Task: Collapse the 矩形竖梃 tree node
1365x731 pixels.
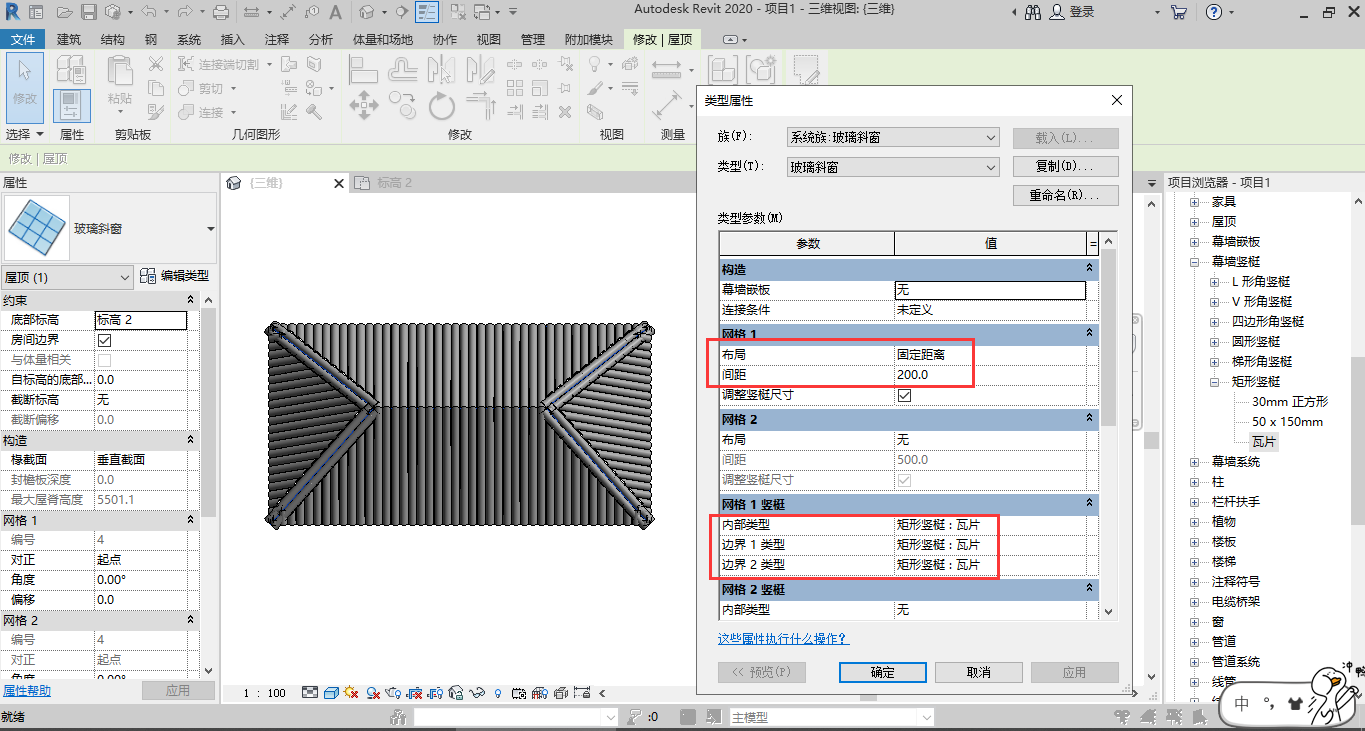Action: point(1214,381)
